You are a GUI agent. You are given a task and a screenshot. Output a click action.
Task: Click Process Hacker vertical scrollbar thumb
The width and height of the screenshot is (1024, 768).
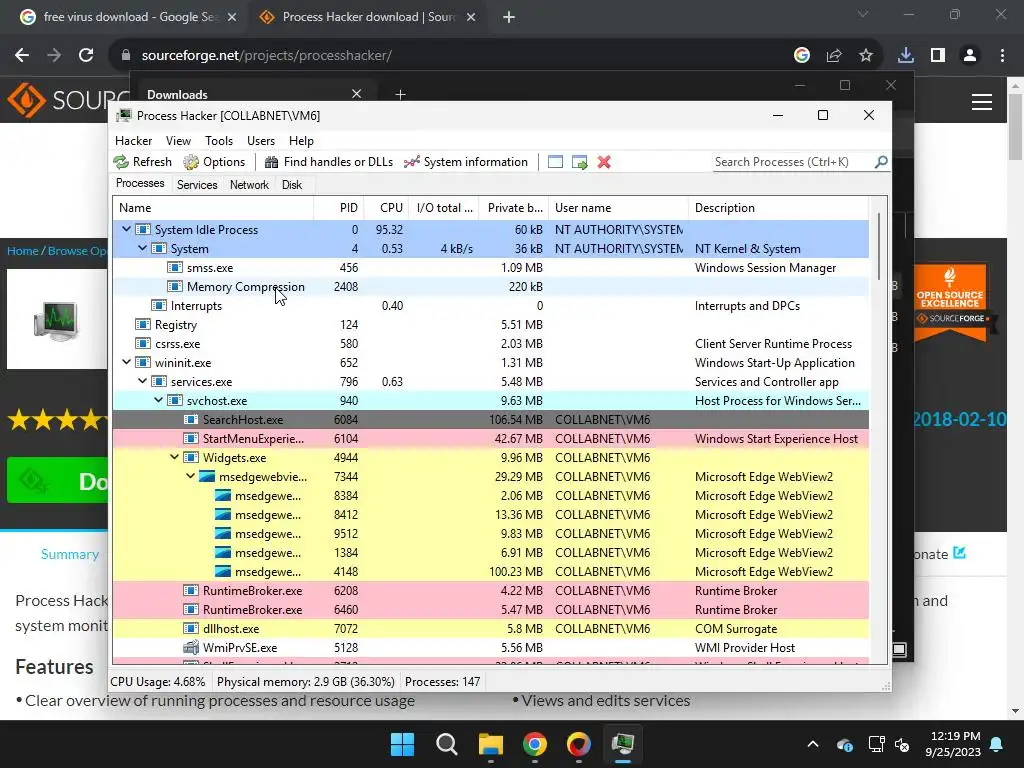(x=880, y=246)
